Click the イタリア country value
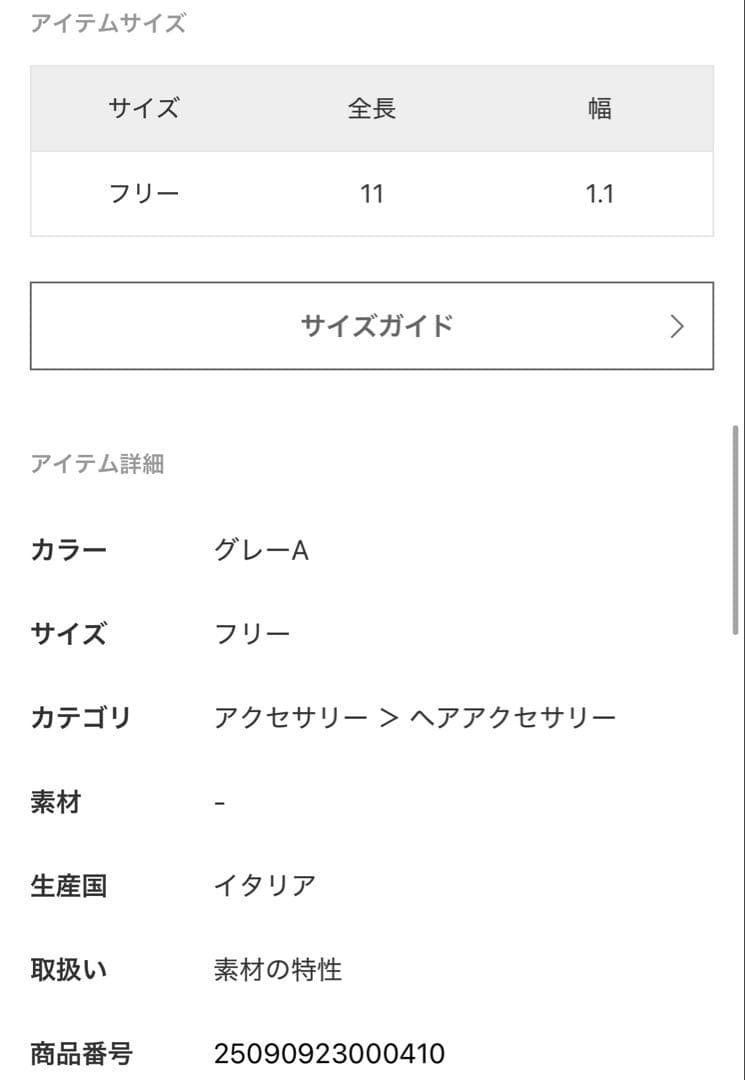The image size is (745, 1080). (x=265, y=886)
